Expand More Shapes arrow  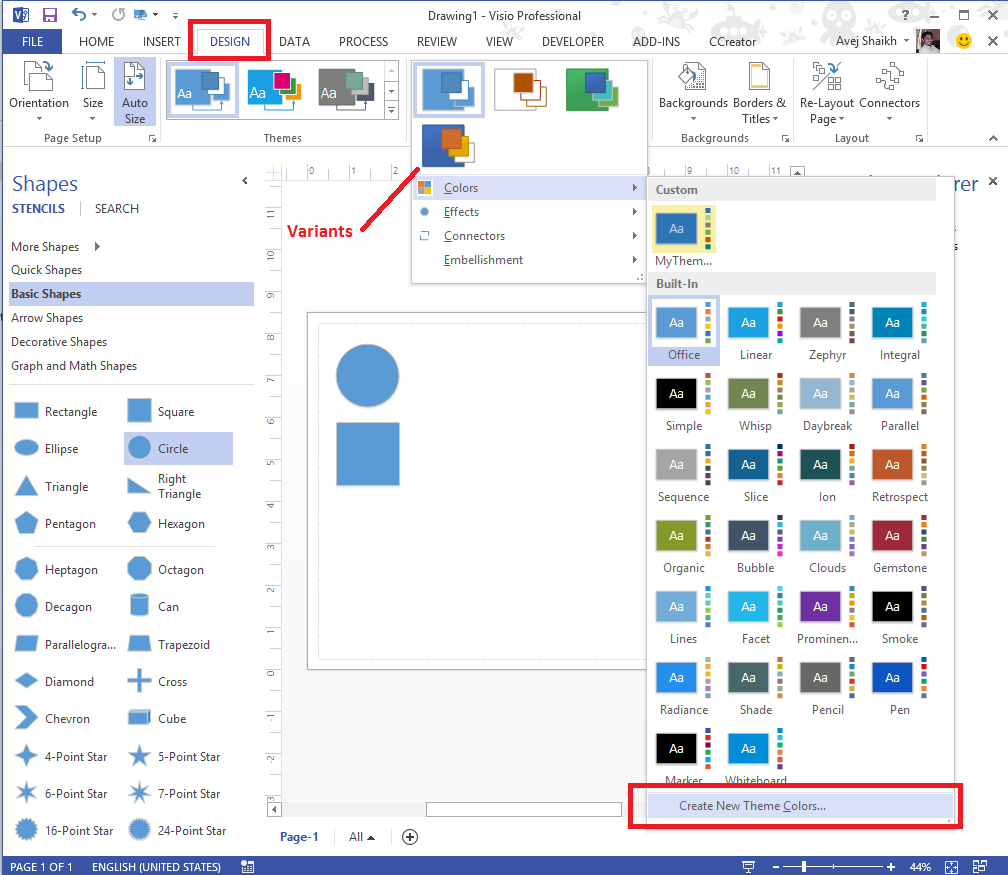(97, 246)
